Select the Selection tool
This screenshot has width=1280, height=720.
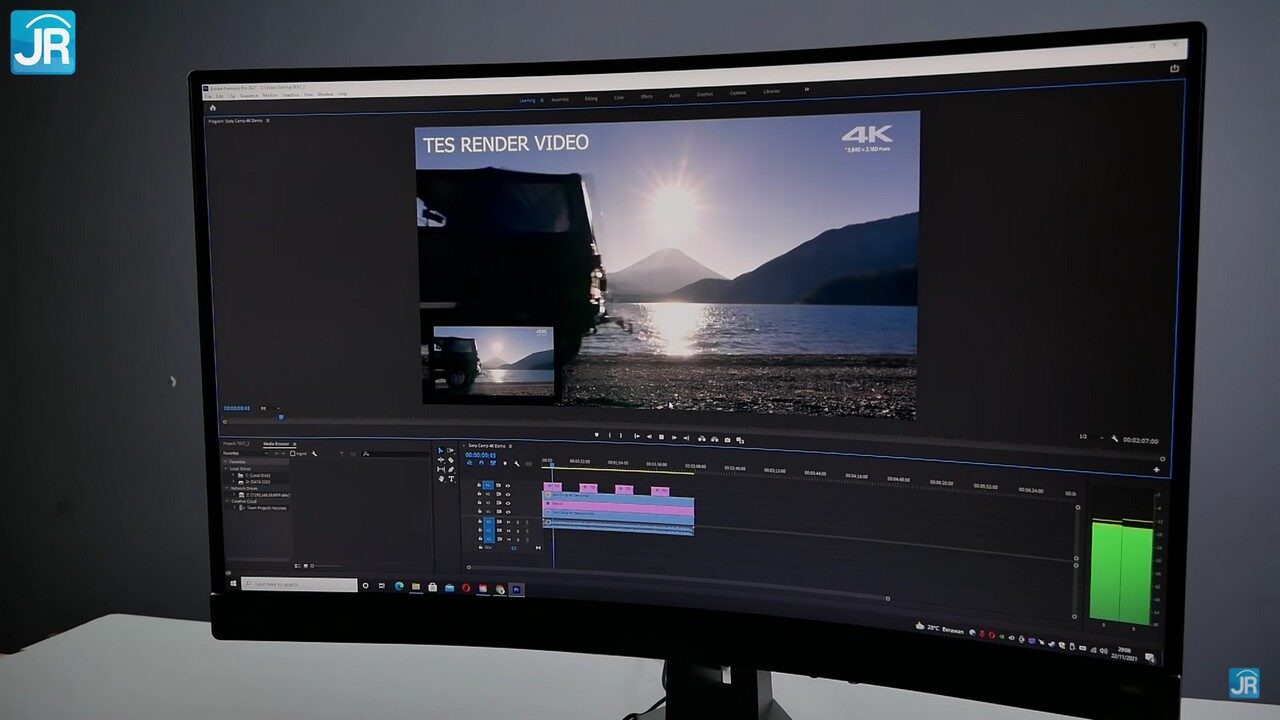(x=440, y=450)
